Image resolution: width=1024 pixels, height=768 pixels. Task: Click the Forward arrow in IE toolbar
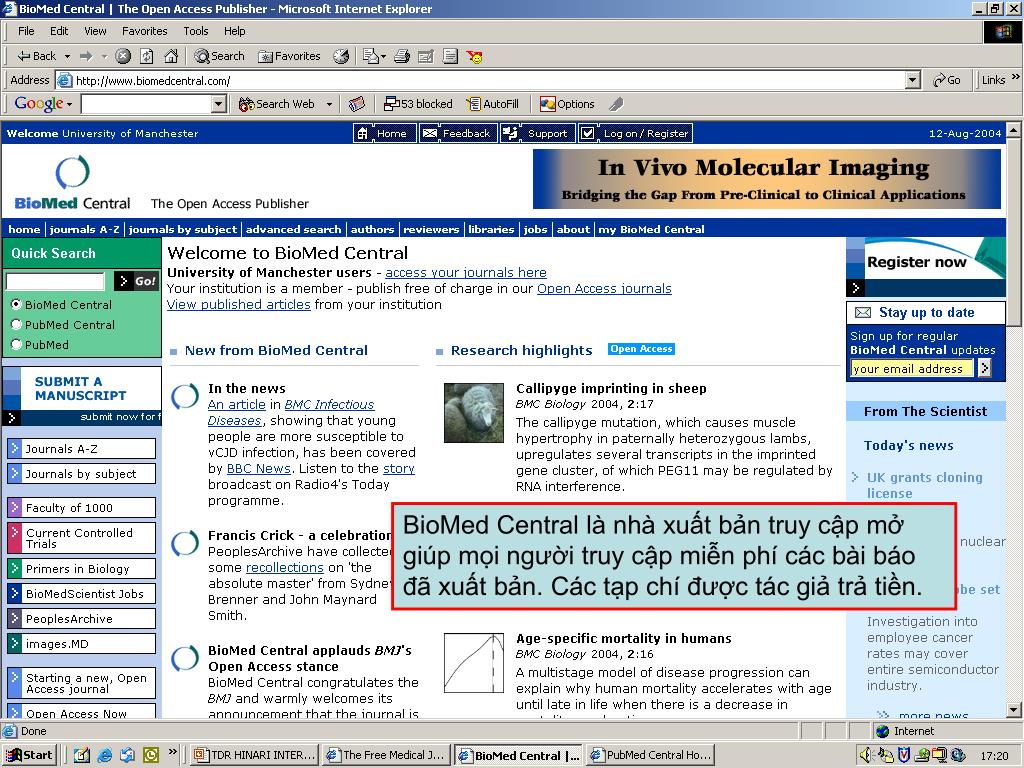86,56
